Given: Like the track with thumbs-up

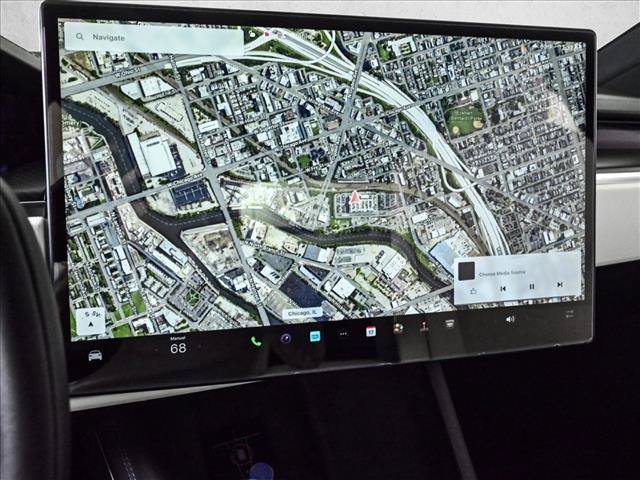Looking at the screenshot, I should 473,291.
